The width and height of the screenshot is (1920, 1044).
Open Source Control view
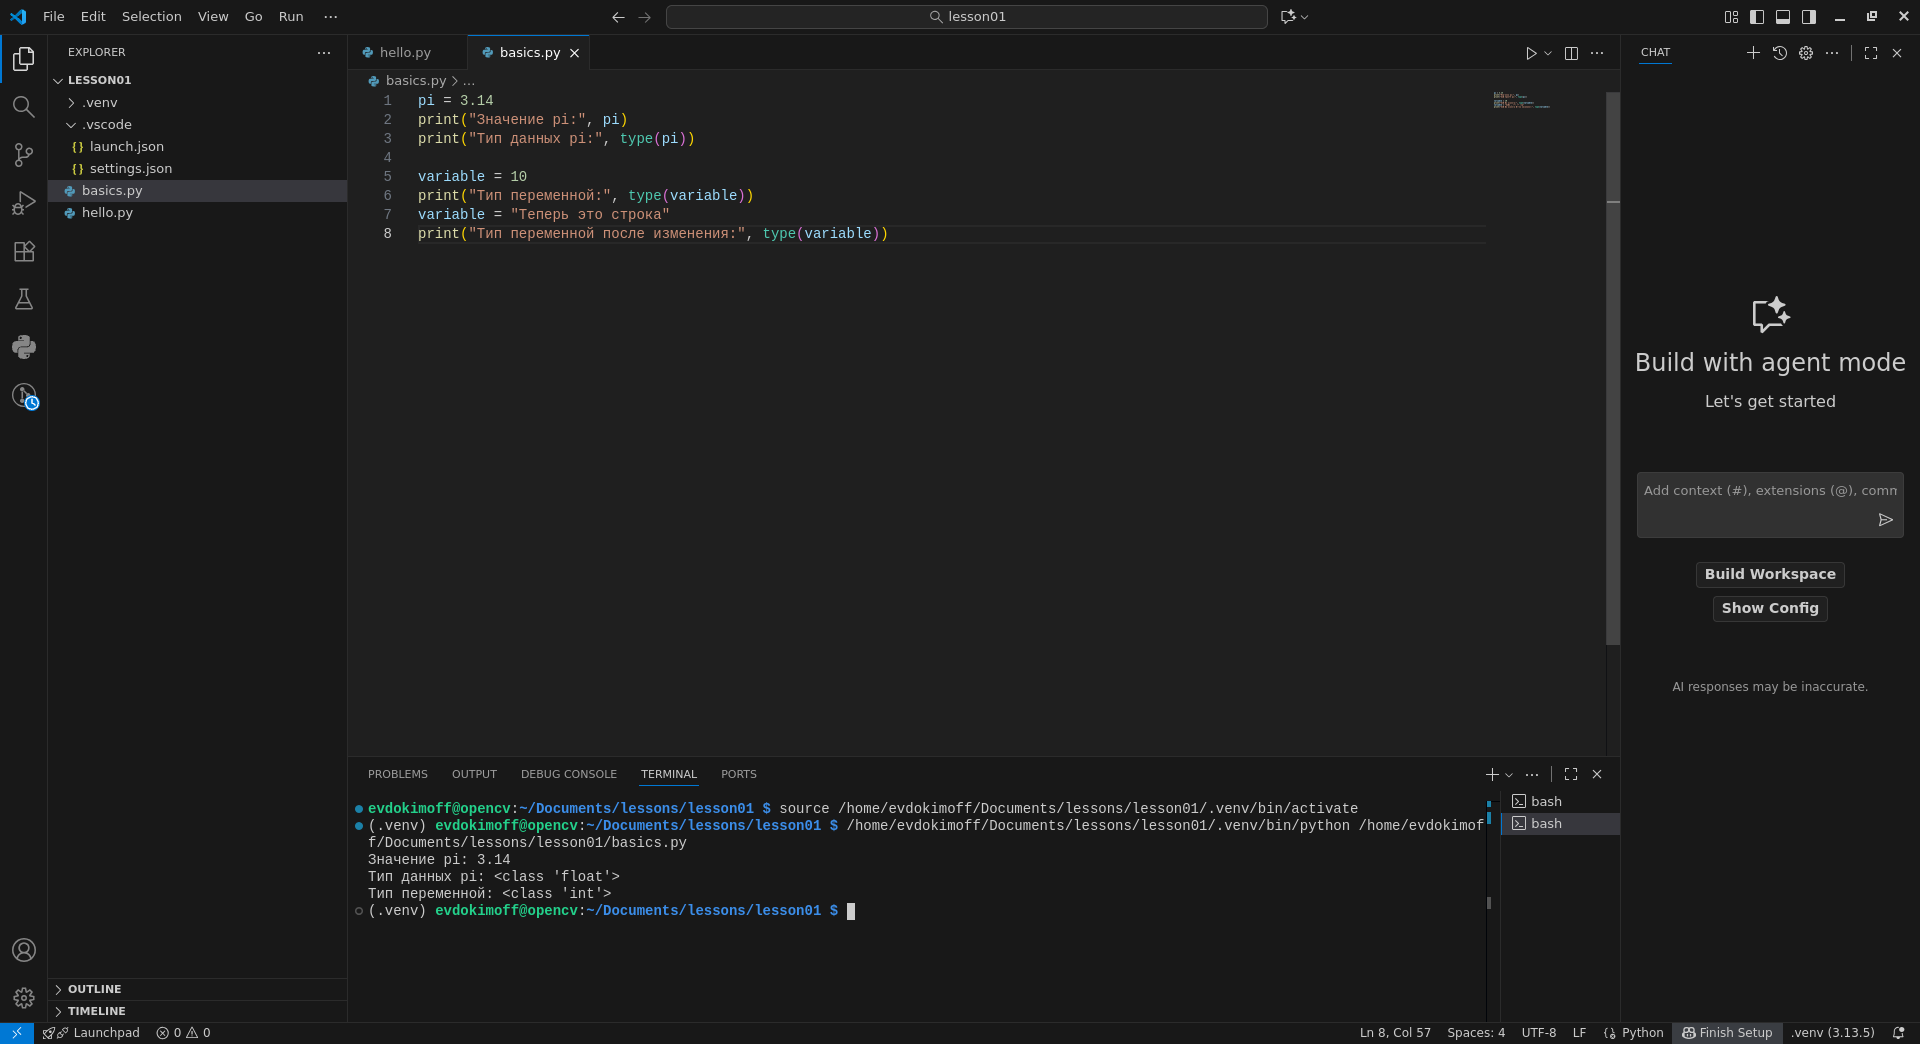click(24, 155)
